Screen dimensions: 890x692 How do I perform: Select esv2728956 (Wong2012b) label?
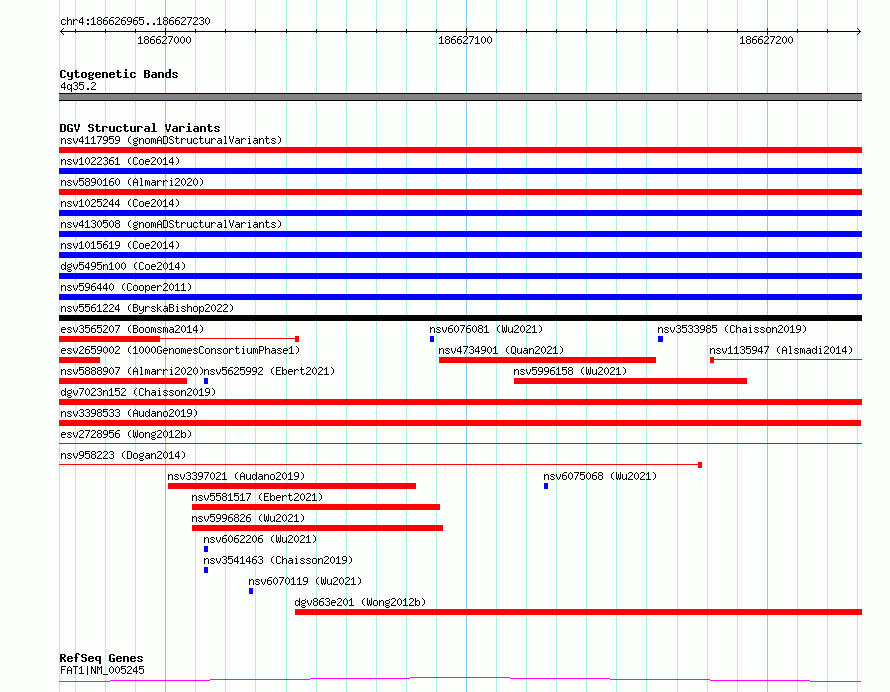(x=126, y=434)
